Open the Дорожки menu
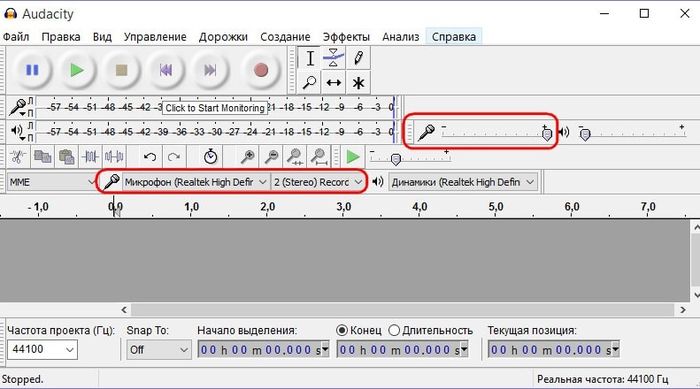The height and width of the screenshot is (389, 700). click(x=223, y=37)
